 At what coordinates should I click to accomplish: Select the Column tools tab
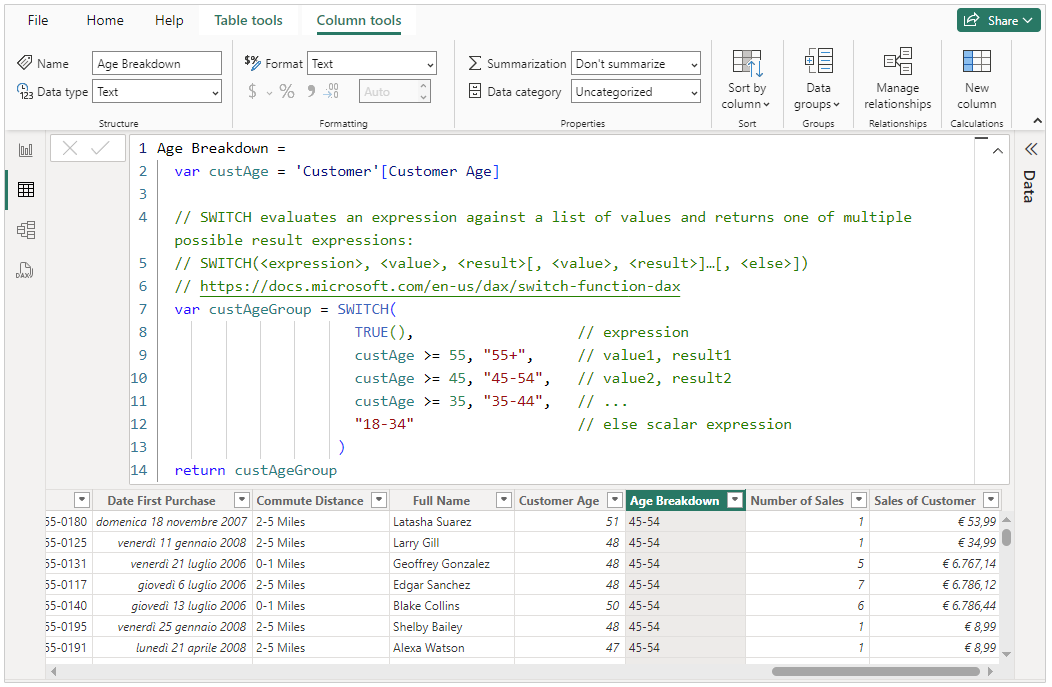tap(359, 21)
